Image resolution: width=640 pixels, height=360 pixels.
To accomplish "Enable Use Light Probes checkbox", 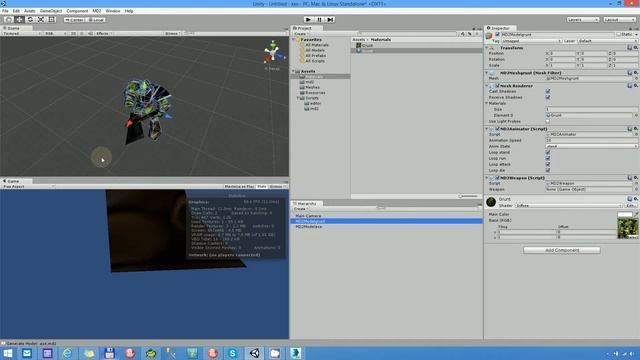I will coord(548,121).
